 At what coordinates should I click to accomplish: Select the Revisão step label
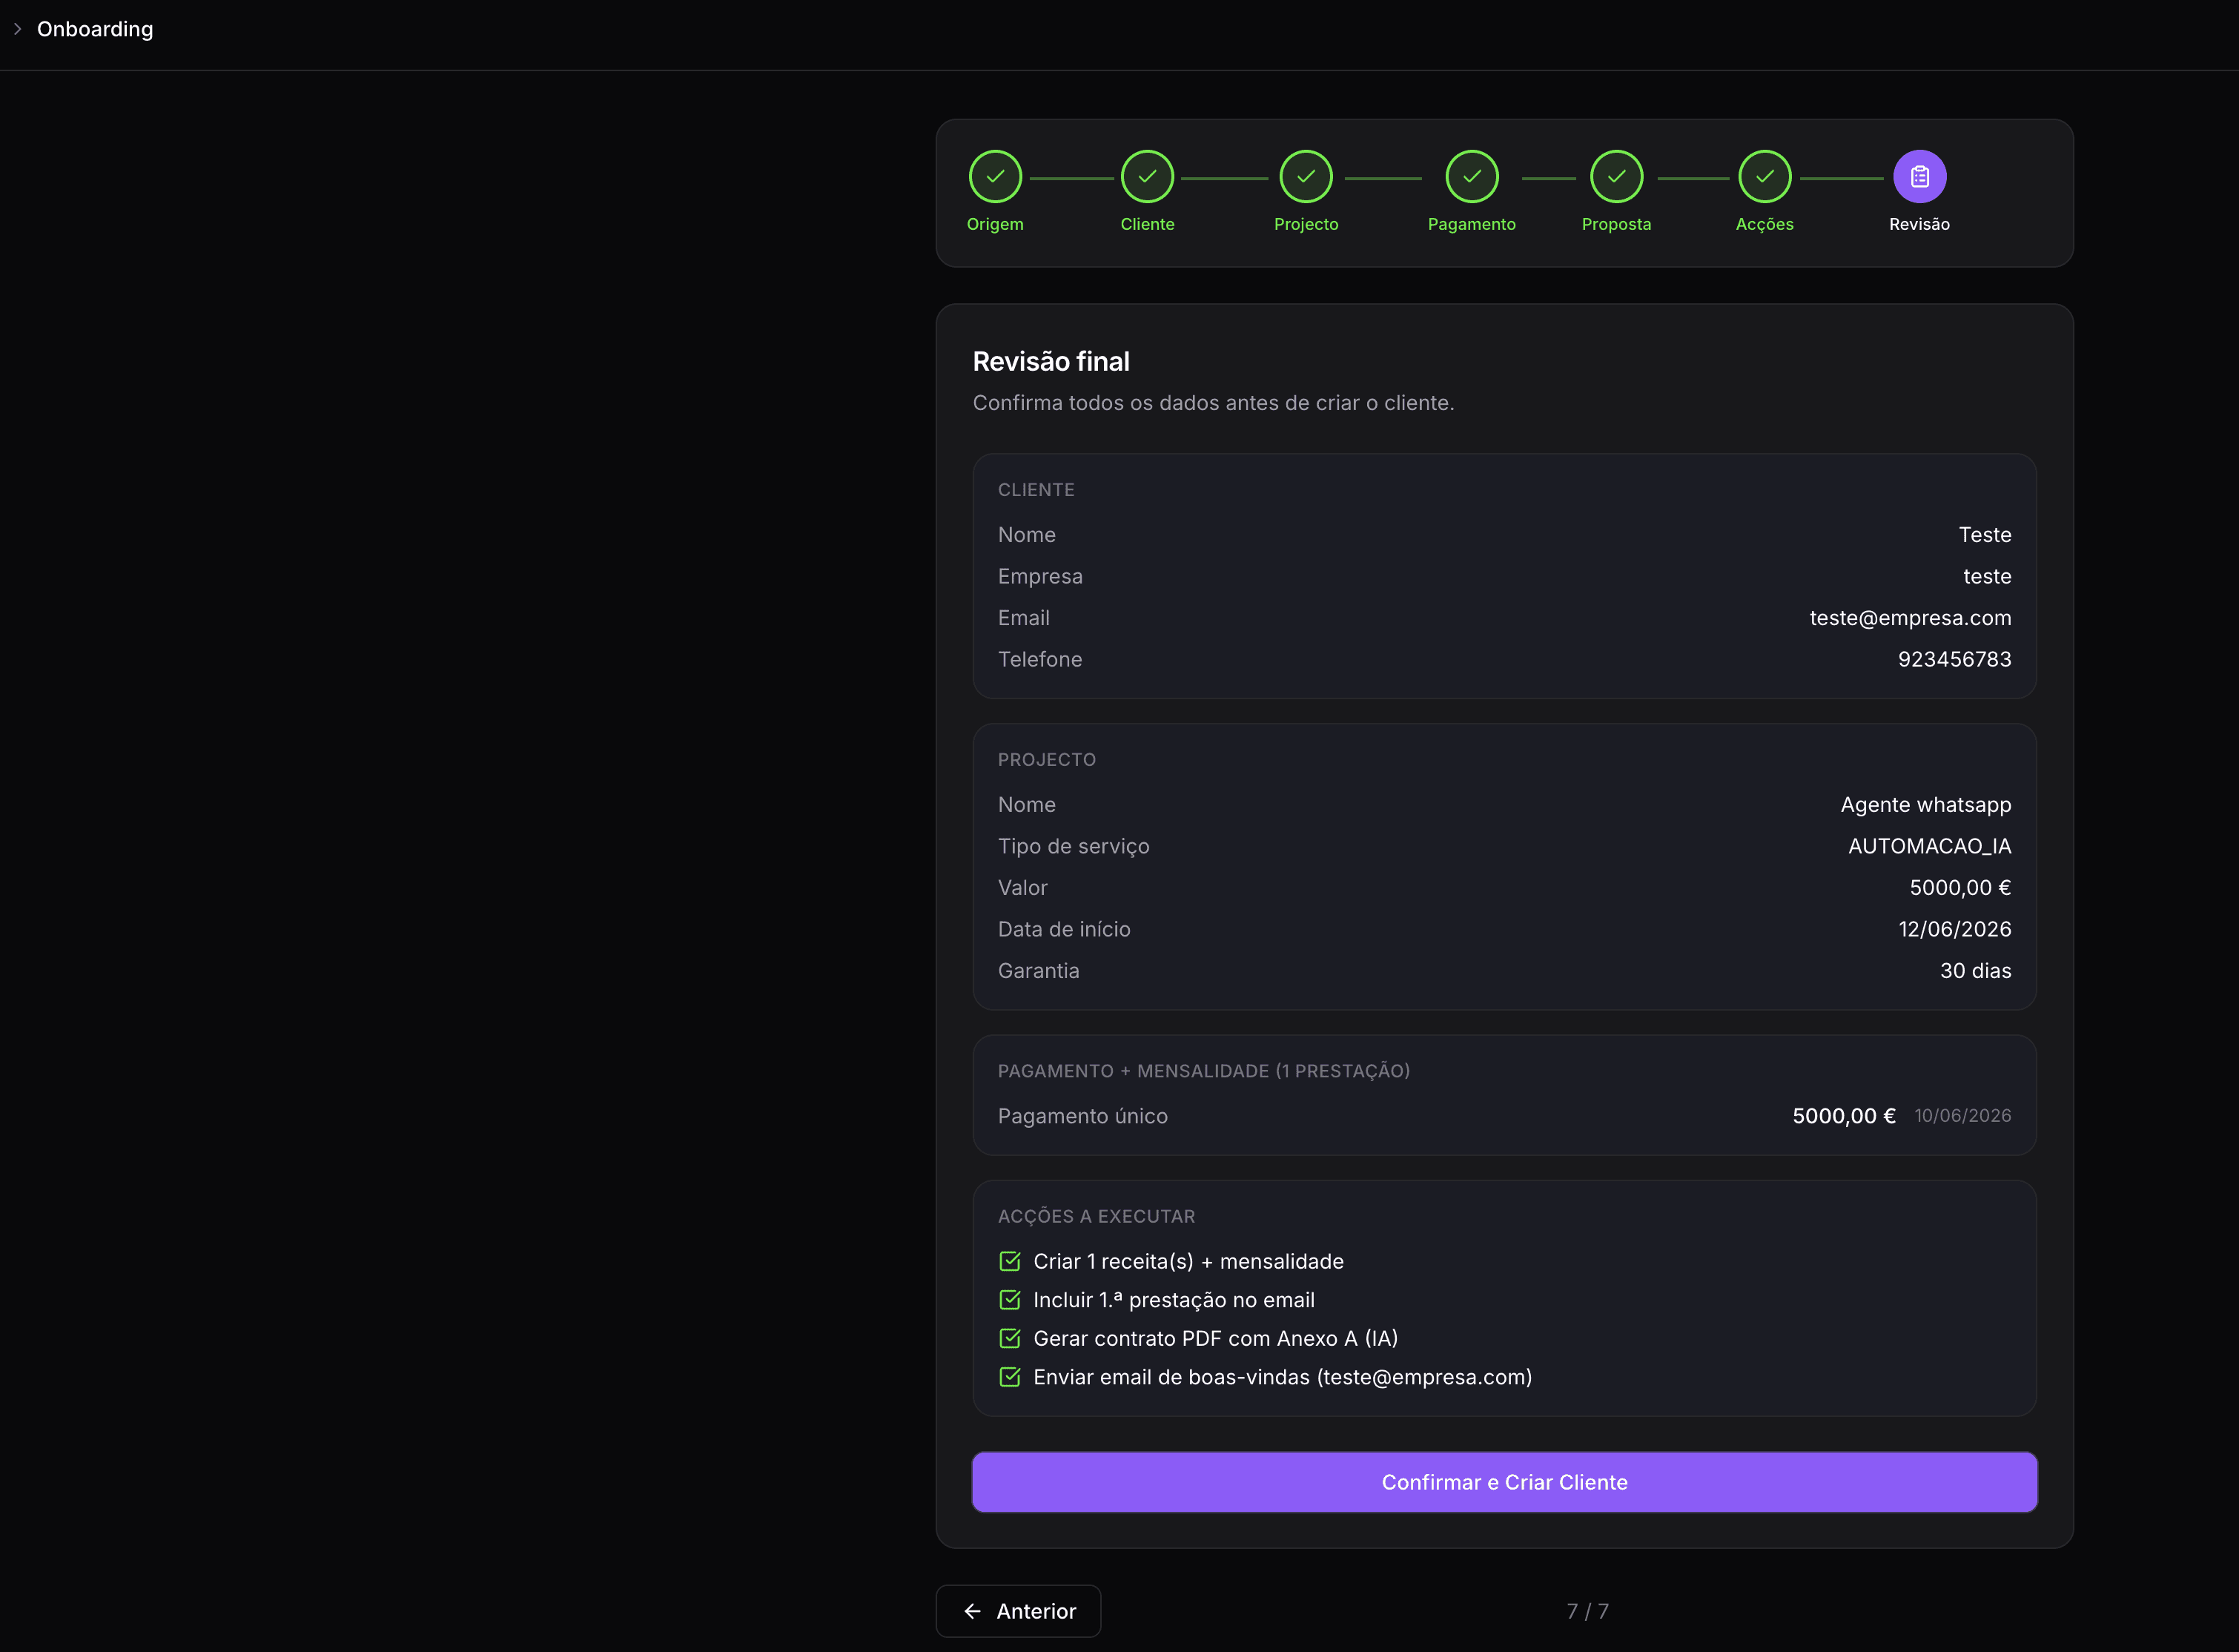click(1919, 224)
